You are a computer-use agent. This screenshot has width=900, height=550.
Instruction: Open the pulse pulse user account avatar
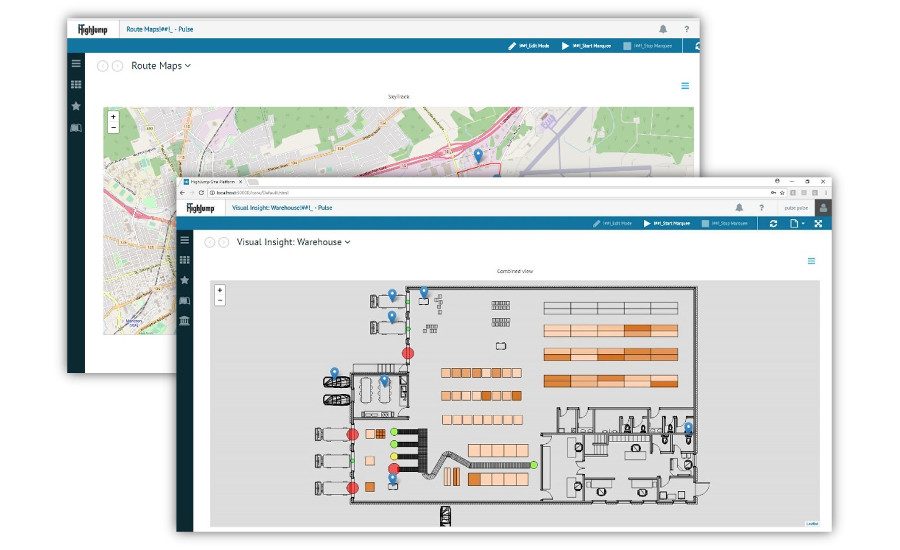823,208
